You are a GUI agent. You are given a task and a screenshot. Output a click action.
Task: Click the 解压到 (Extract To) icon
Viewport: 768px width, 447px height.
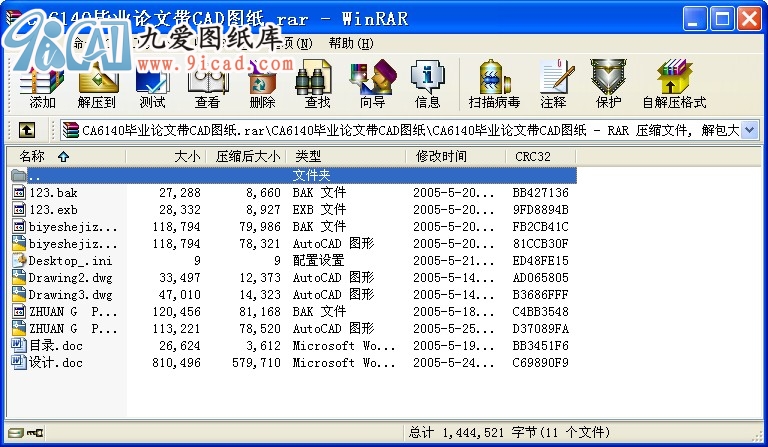point(97,84)
